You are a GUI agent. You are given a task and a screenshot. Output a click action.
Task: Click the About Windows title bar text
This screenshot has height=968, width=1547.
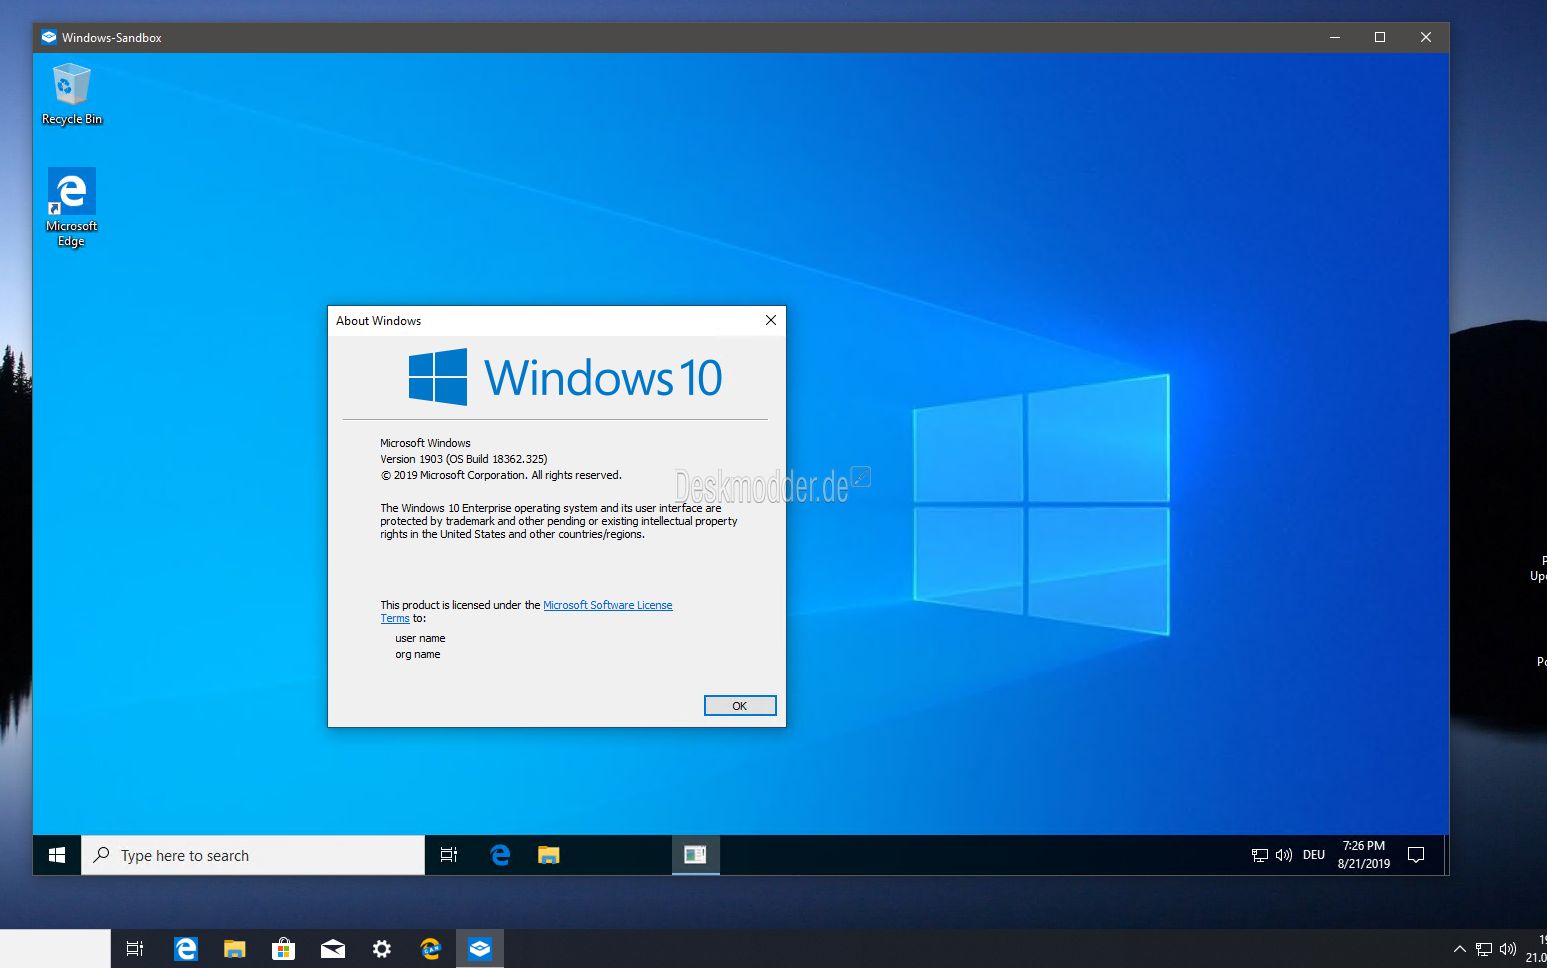(378, 321)
